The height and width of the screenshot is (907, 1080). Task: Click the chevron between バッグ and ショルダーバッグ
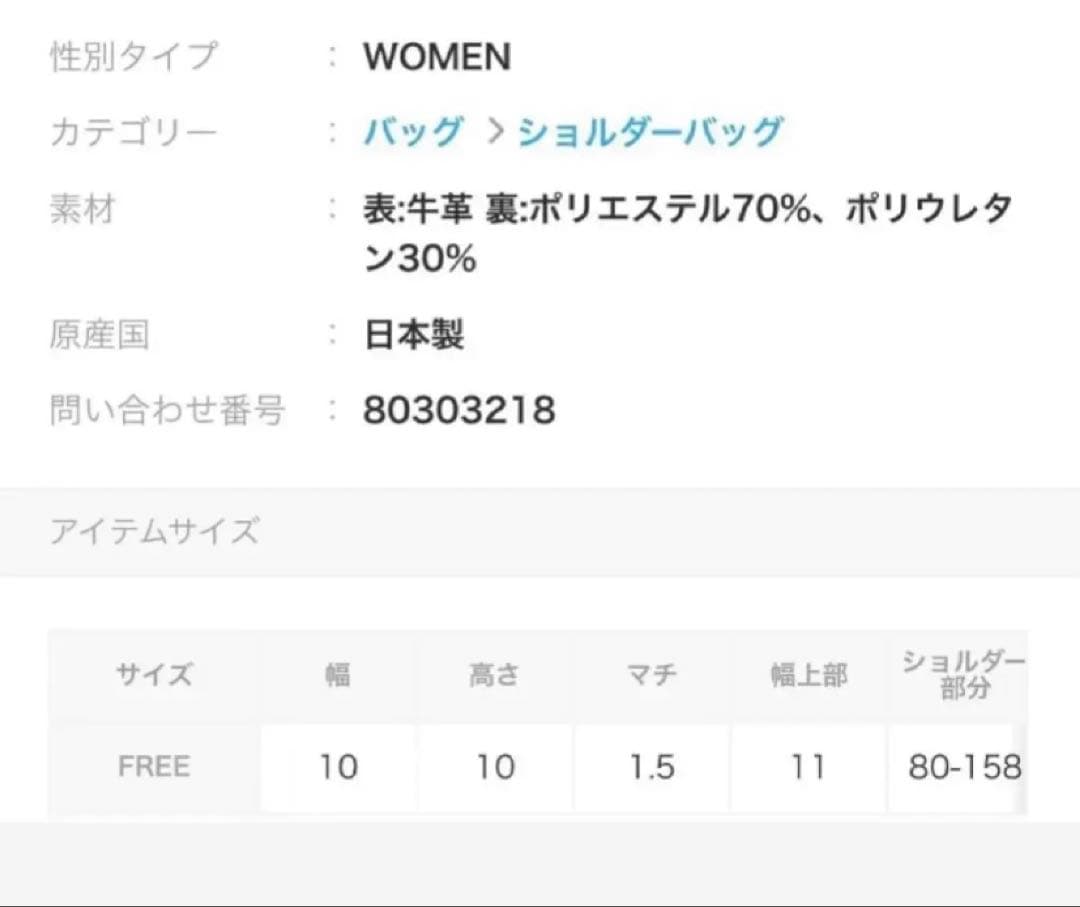click(x=493, y=132)
